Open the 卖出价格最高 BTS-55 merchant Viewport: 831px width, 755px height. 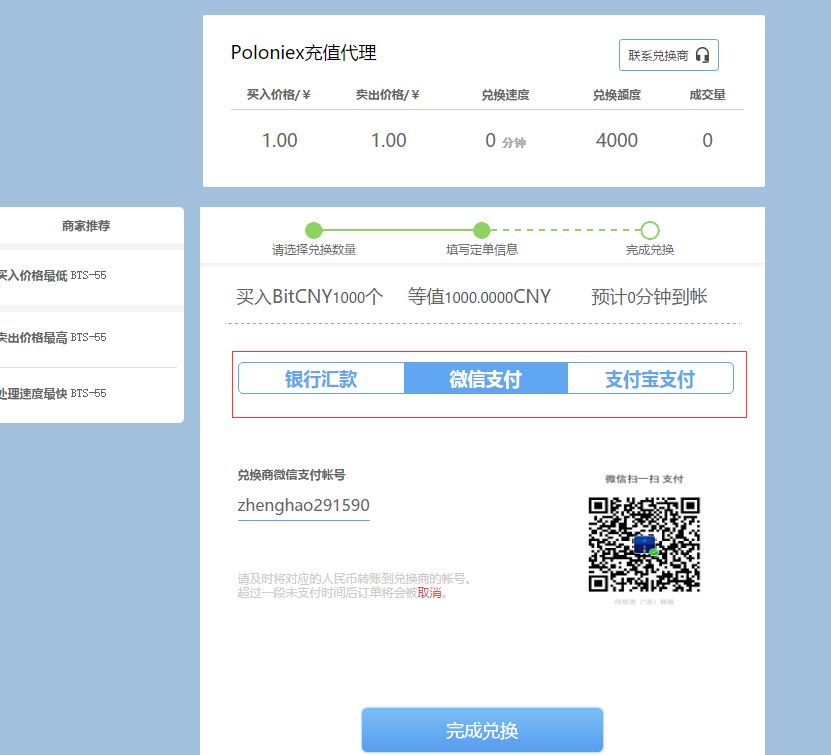[52, 338]
